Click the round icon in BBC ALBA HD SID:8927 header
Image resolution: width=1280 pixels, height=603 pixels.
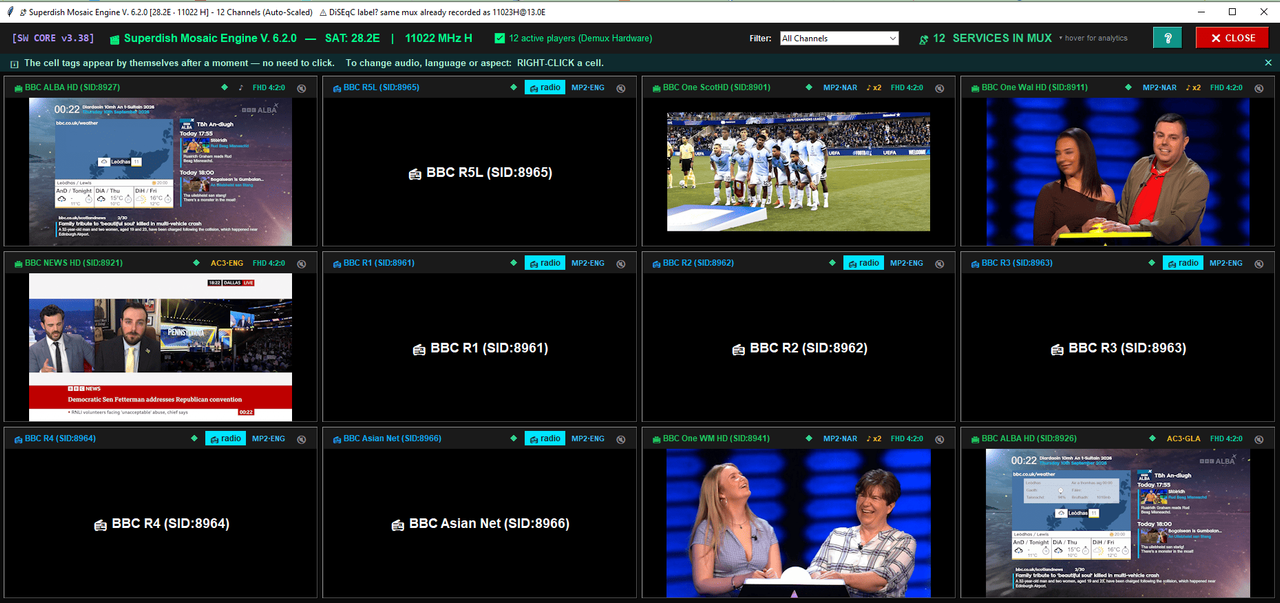(300, 88)
